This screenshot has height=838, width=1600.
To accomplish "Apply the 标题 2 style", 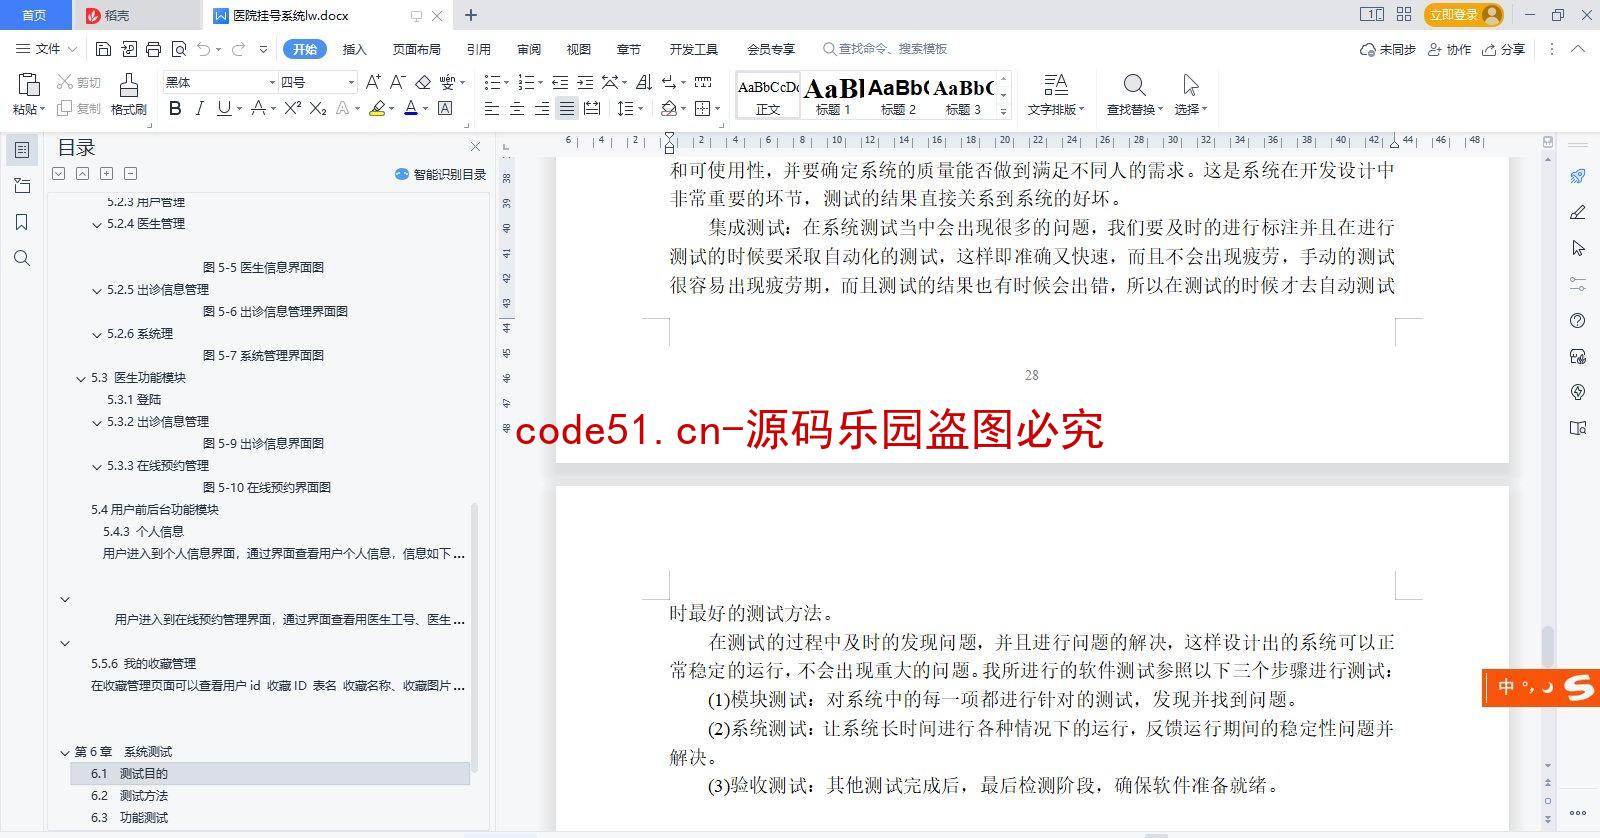I will click(x=898, y=95).
